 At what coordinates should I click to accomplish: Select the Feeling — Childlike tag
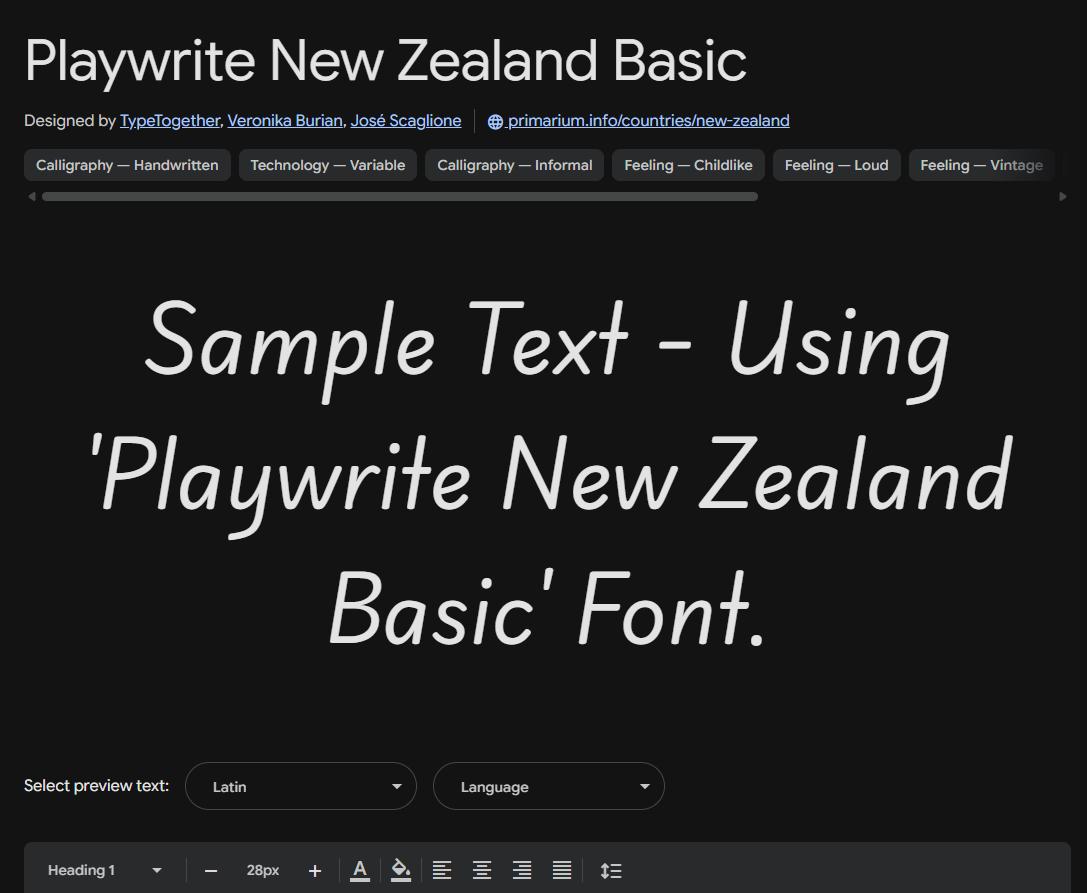coord(688,165)
